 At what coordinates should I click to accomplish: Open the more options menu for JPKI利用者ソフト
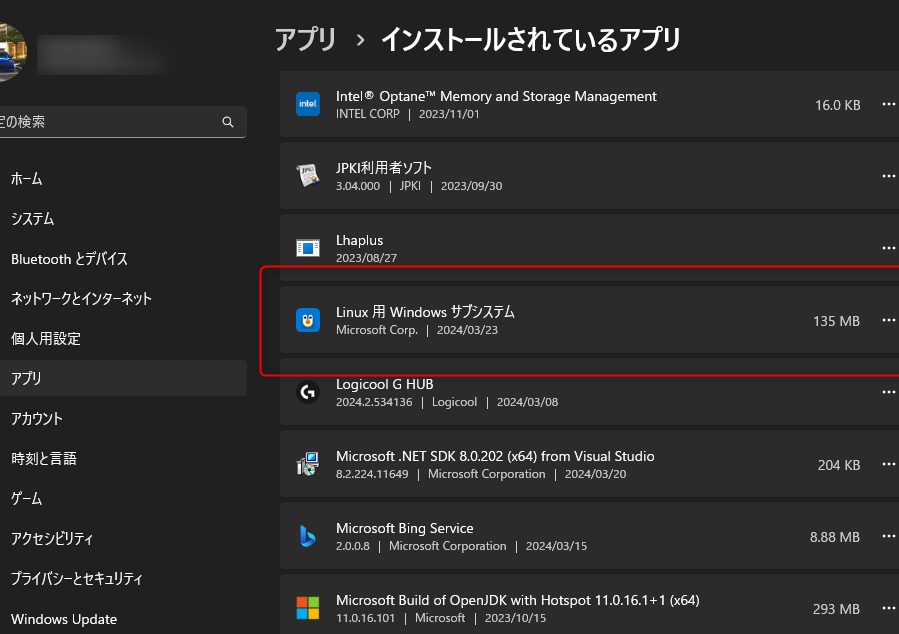click(888, 176)
